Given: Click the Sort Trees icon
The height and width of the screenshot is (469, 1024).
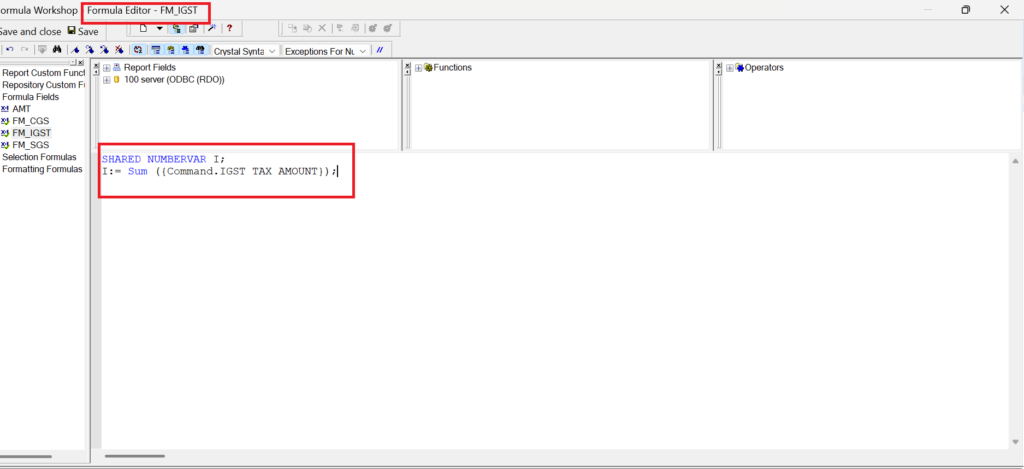Looking at the screenshot, I should 138,49.
